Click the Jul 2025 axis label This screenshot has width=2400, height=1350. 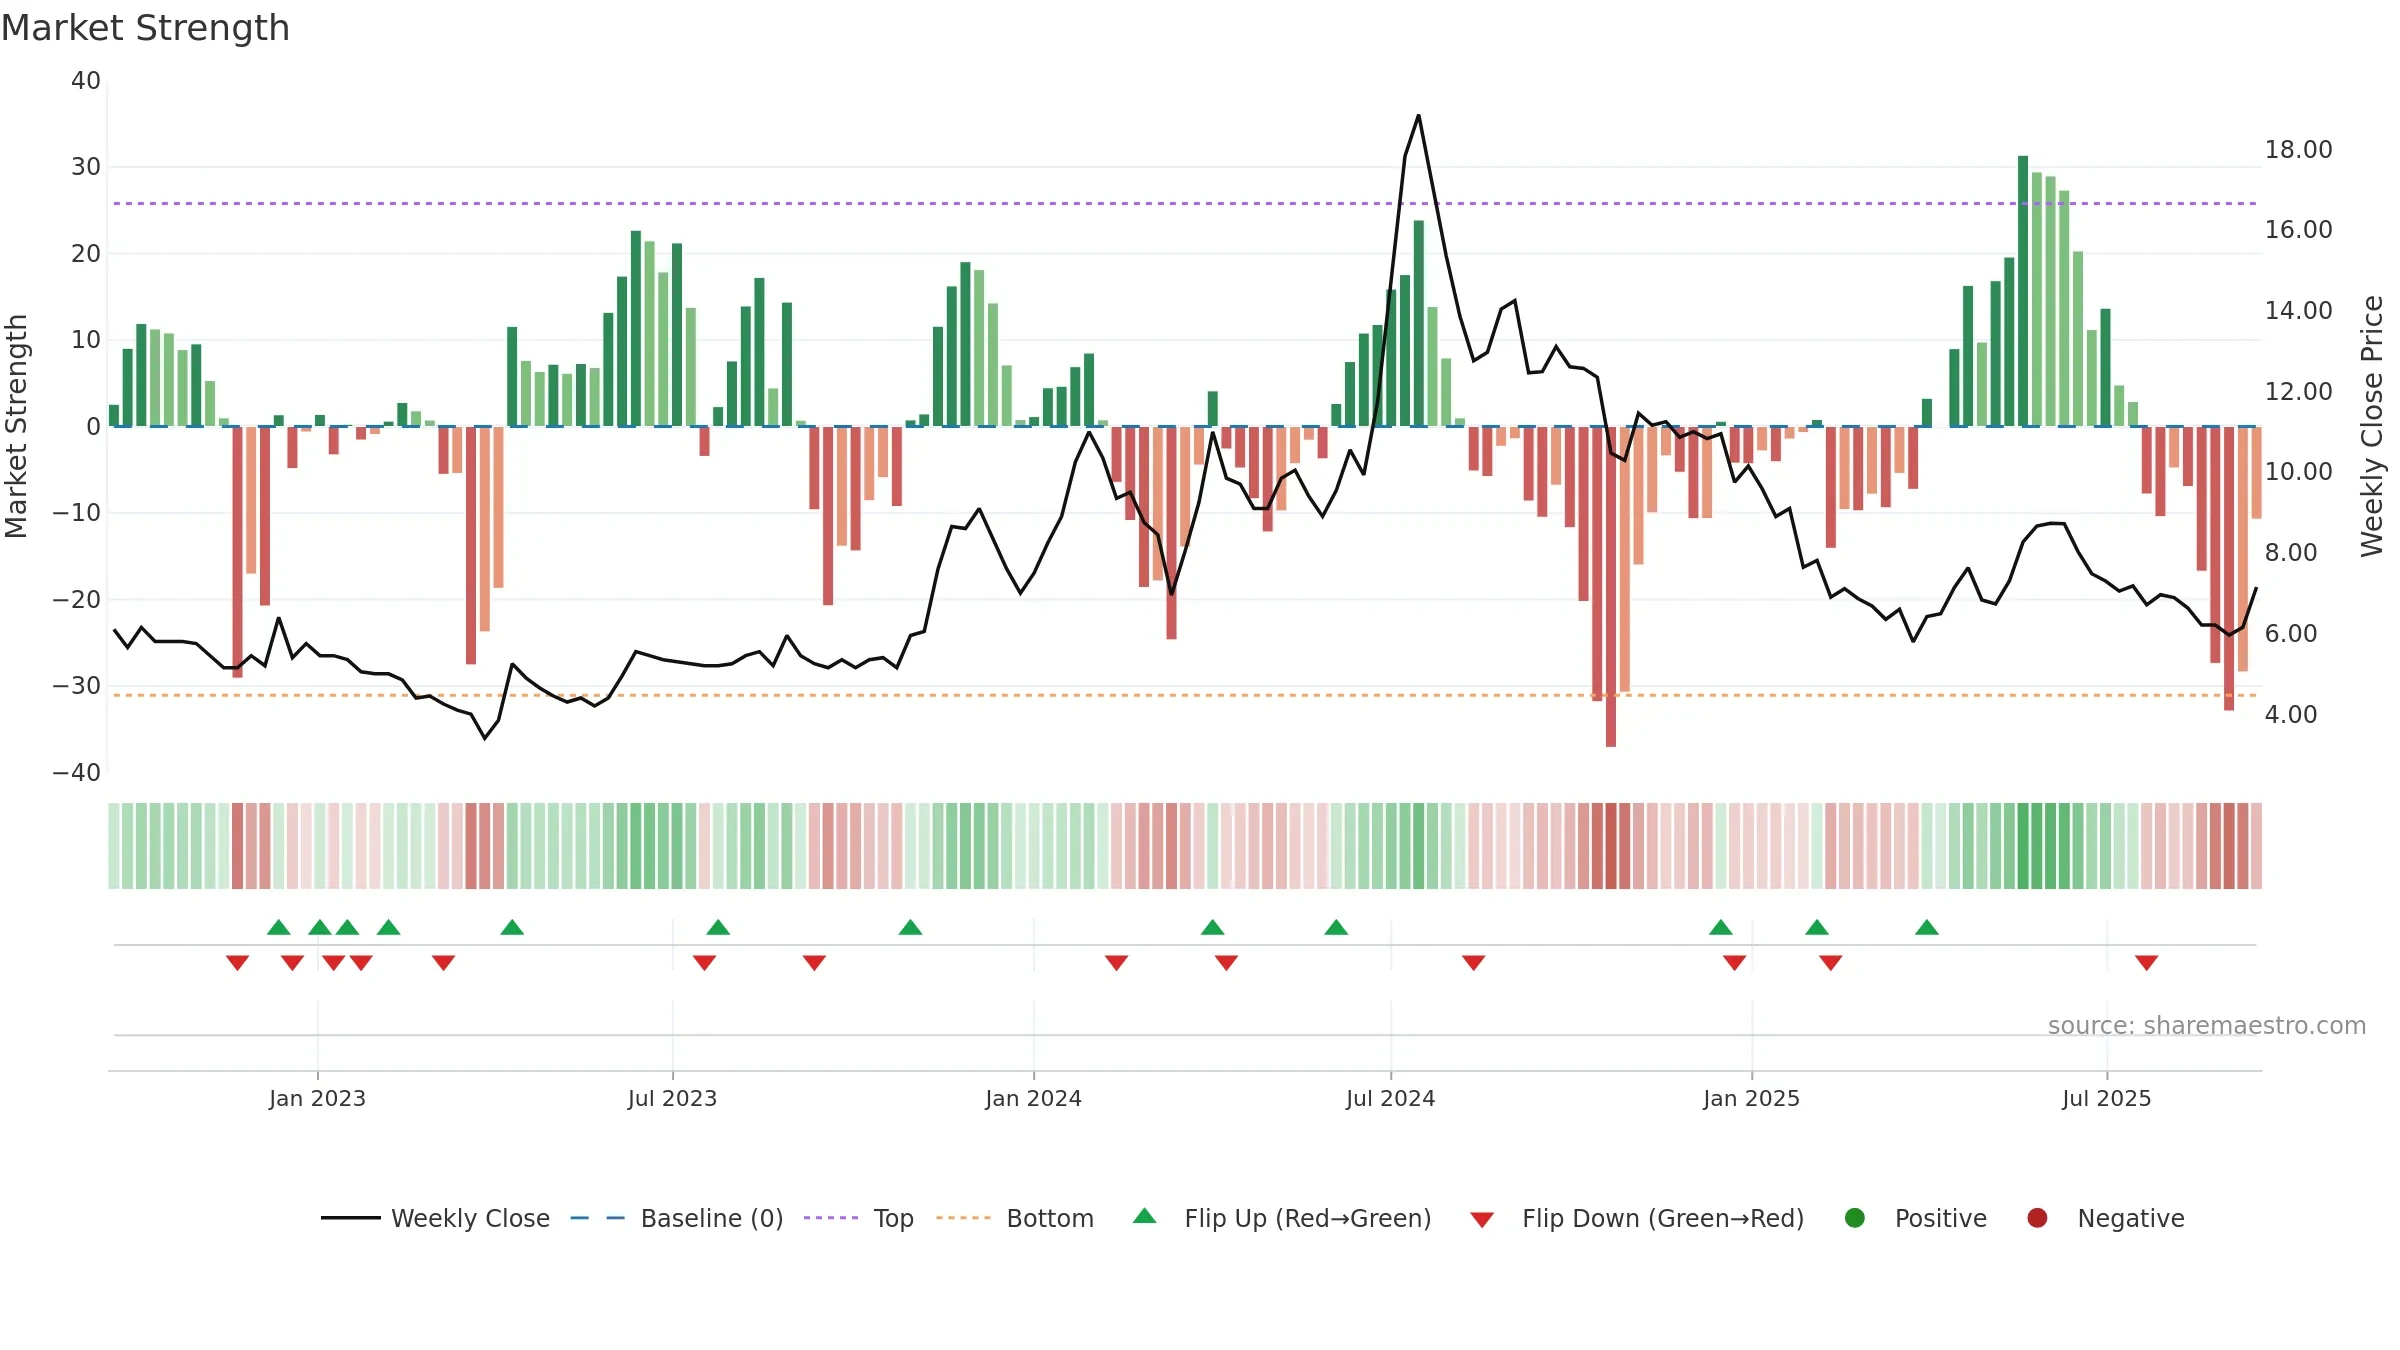tap(2106, 1098)
